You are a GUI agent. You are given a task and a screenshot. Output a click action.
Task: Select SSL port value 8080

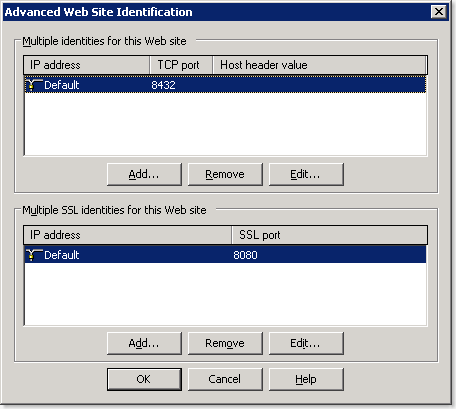point(245,255)
